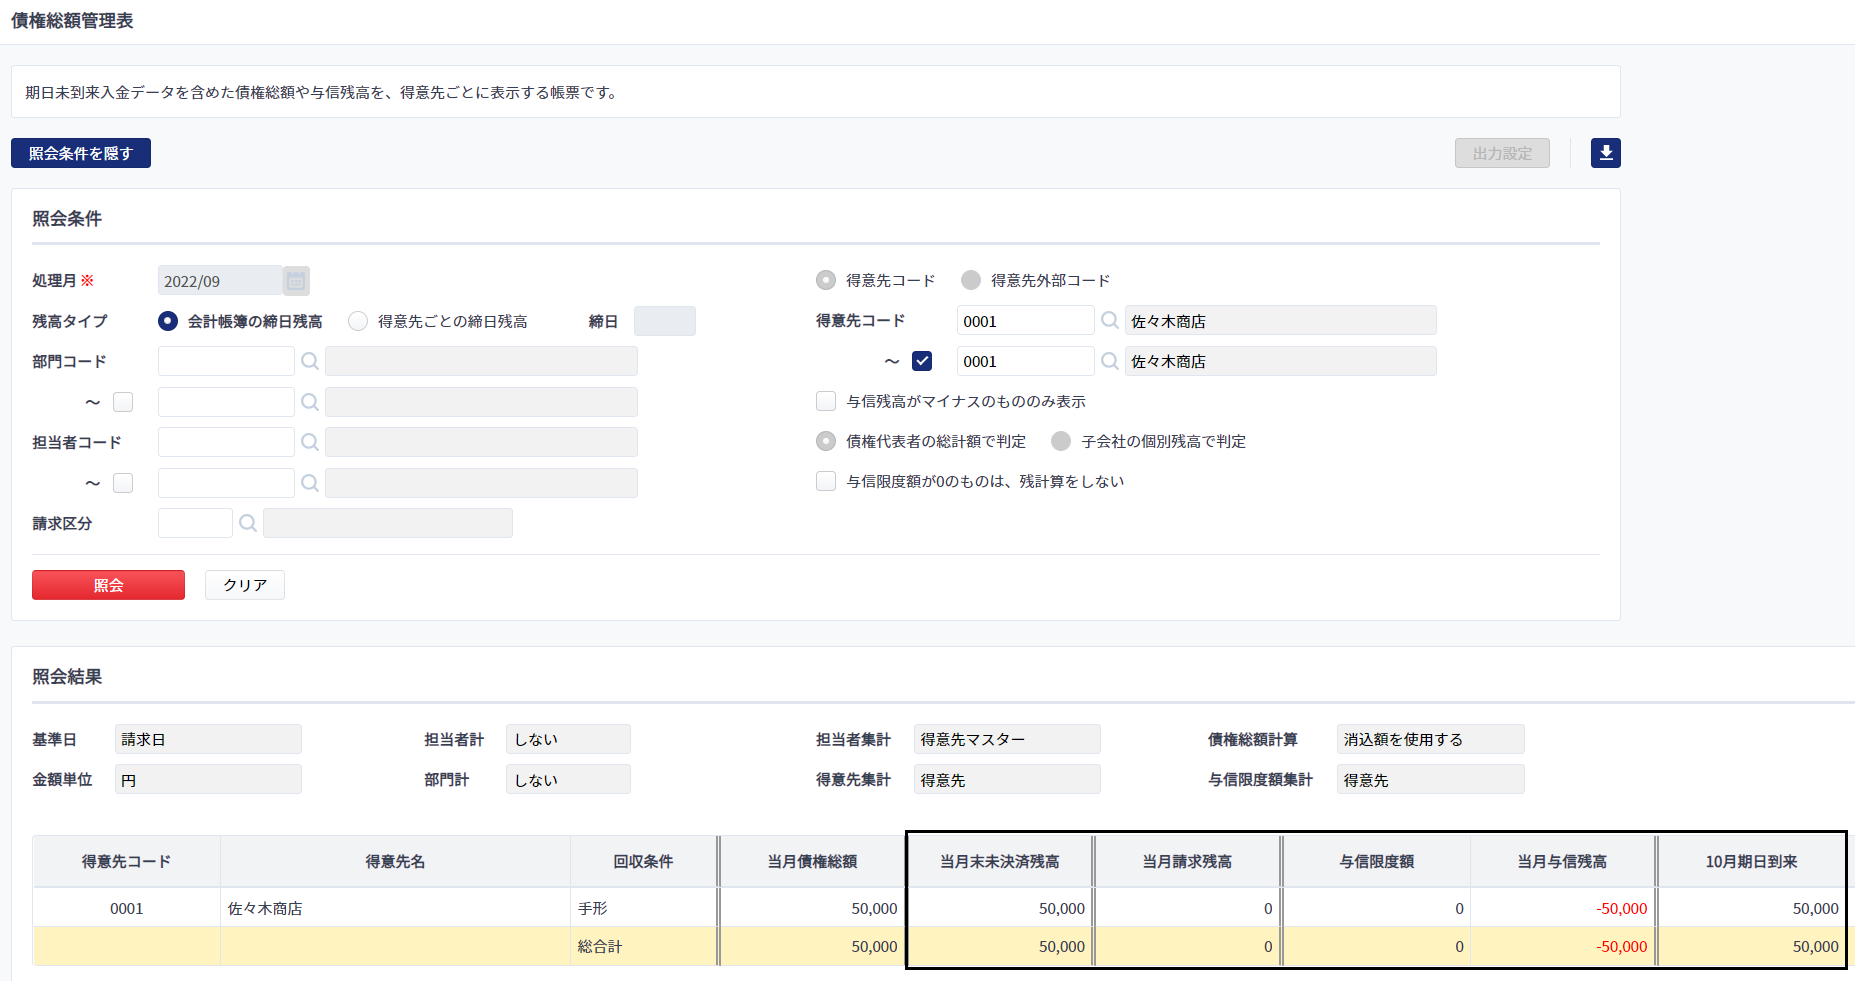Click 得意先集計 field 得意先
The width and height of the screenshot is (1855, 981).
1007,779
